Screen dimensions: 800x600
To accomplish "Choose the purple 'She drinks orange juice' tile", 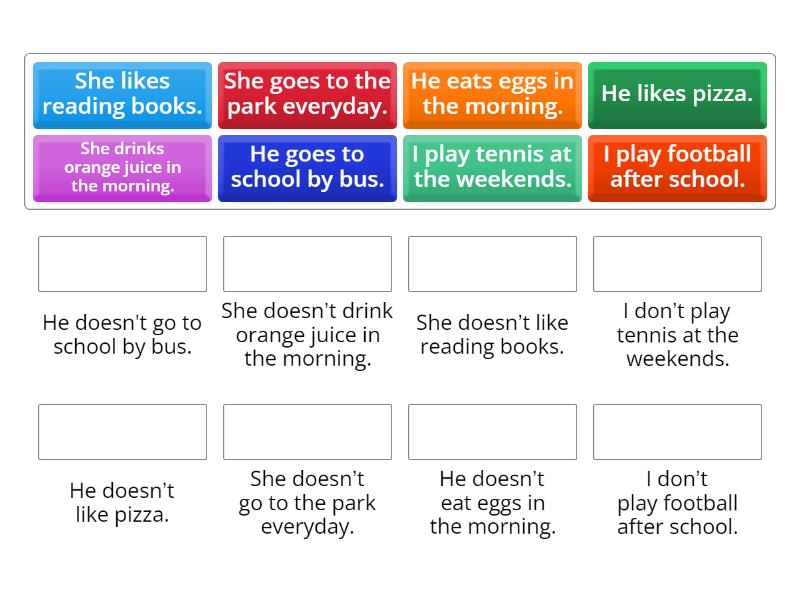I will click(x=122, y=168).
